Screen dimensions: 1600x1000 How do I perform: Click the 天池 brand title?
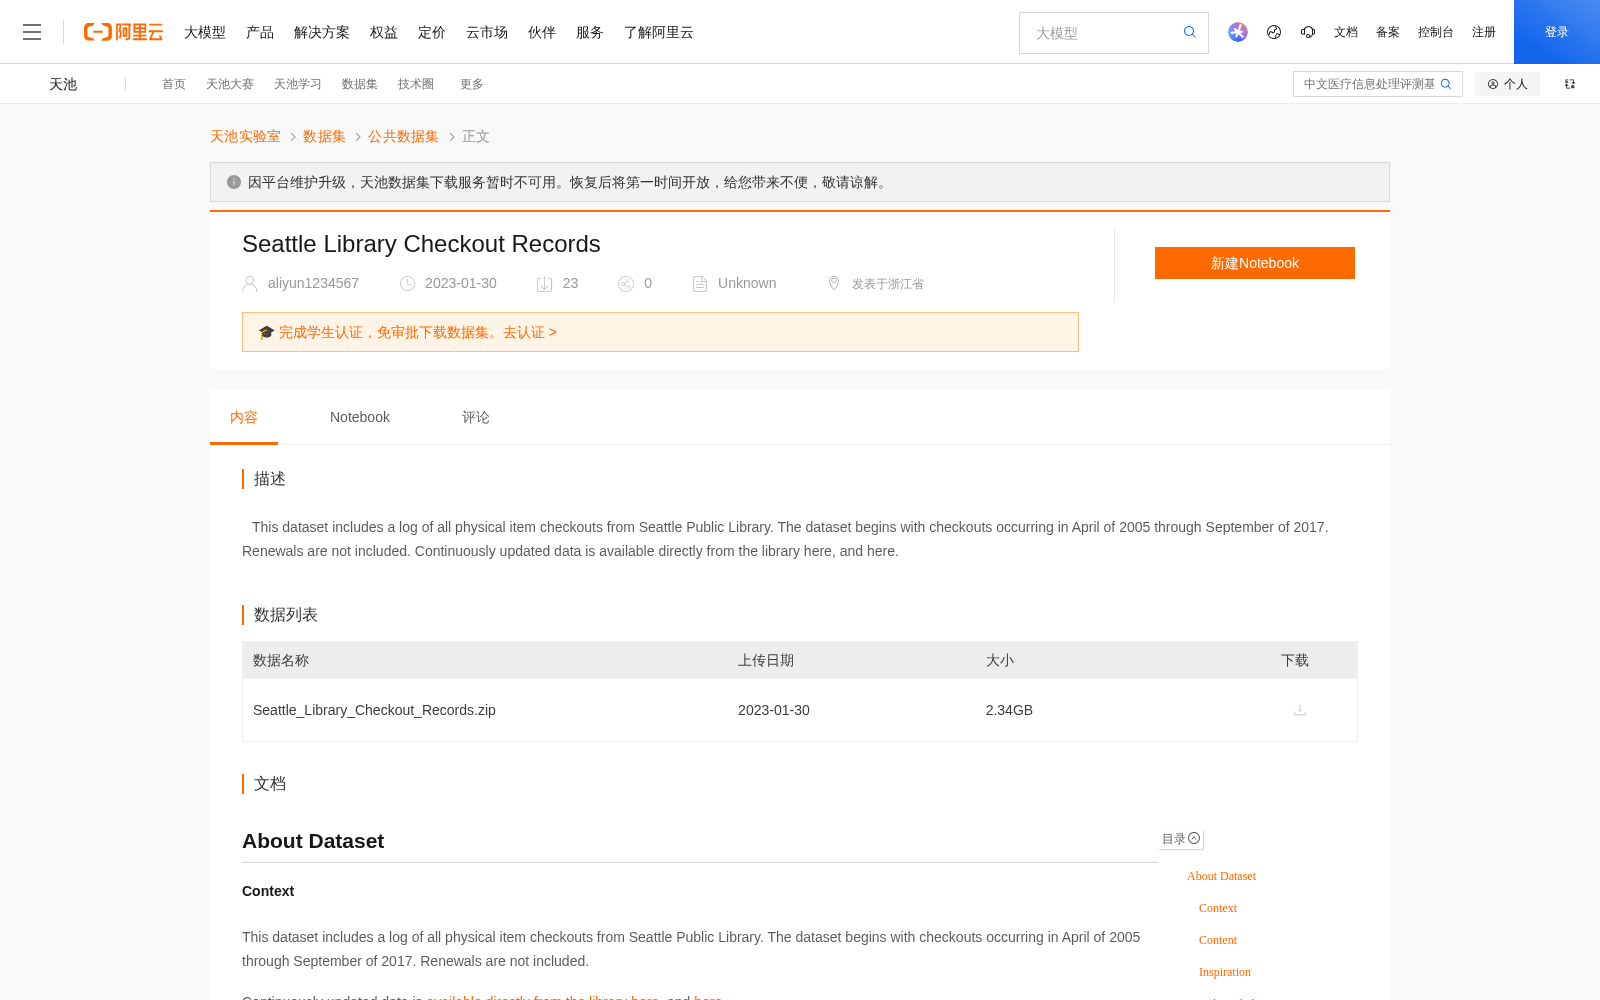63,84
